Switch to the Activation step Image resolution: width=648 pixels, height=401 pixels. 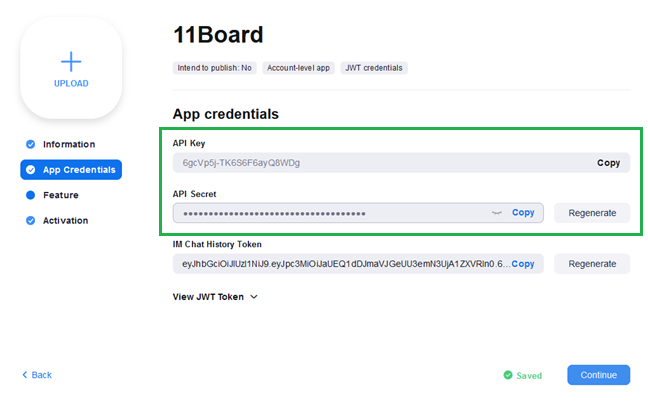(65, 220)
